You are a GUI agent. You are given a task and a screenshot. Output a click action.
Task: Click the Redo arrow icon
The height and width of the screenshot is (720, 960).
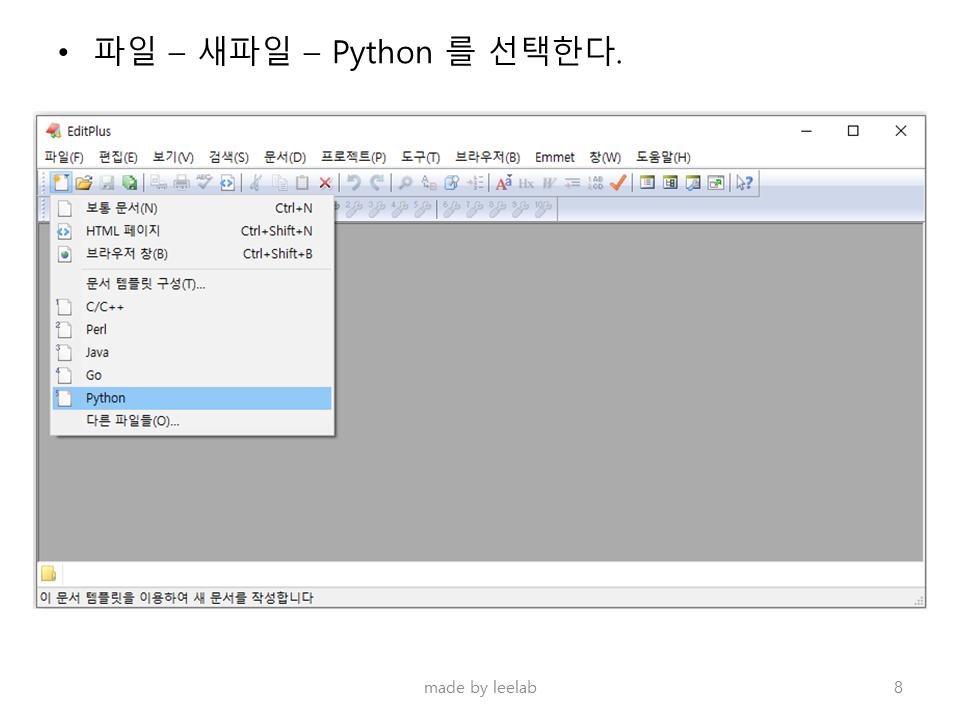coord(377,182)
